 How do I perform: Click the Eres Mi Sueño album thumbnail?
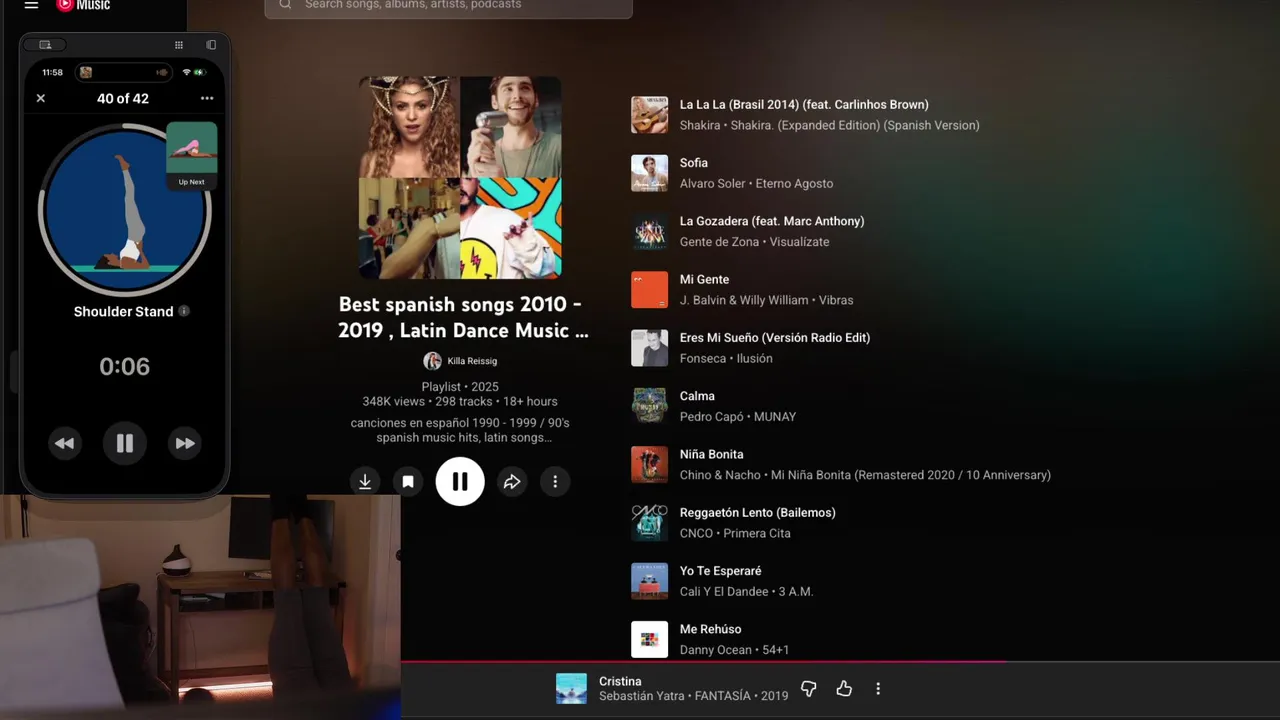649,348
